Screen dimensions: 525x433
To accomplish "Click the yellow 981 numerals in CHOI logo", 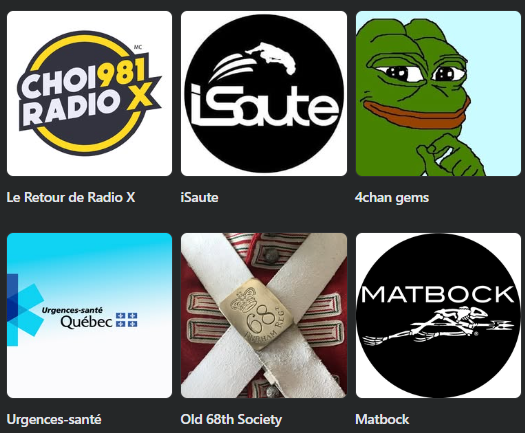I will pos(123,74).
